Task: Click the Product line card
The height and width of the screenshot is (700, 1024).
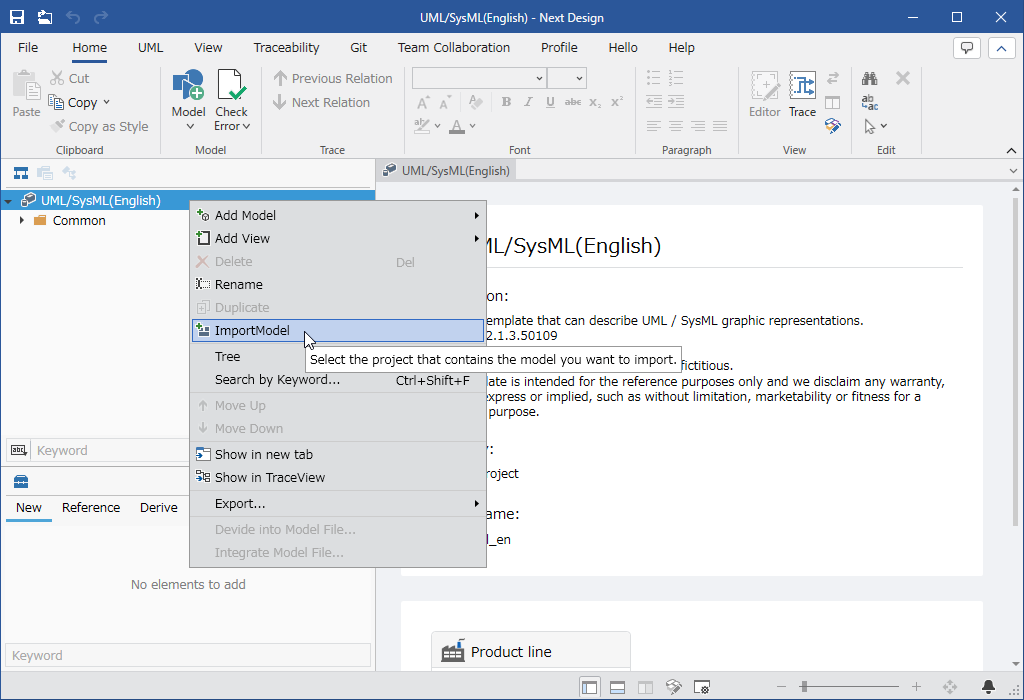Action: [x=530, y=651]
